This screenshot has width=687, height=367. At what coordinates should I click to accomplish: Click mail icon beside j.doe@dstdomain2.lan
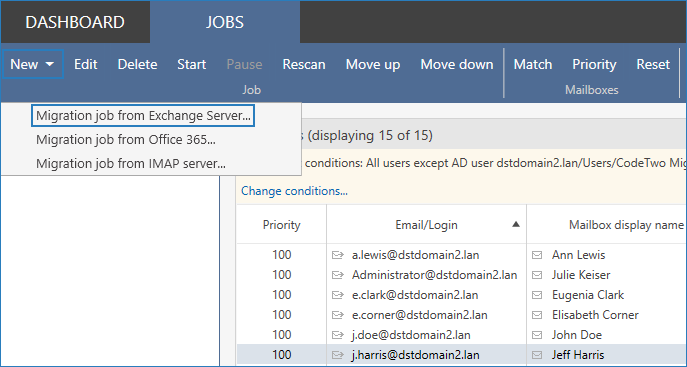pos(337,335)
